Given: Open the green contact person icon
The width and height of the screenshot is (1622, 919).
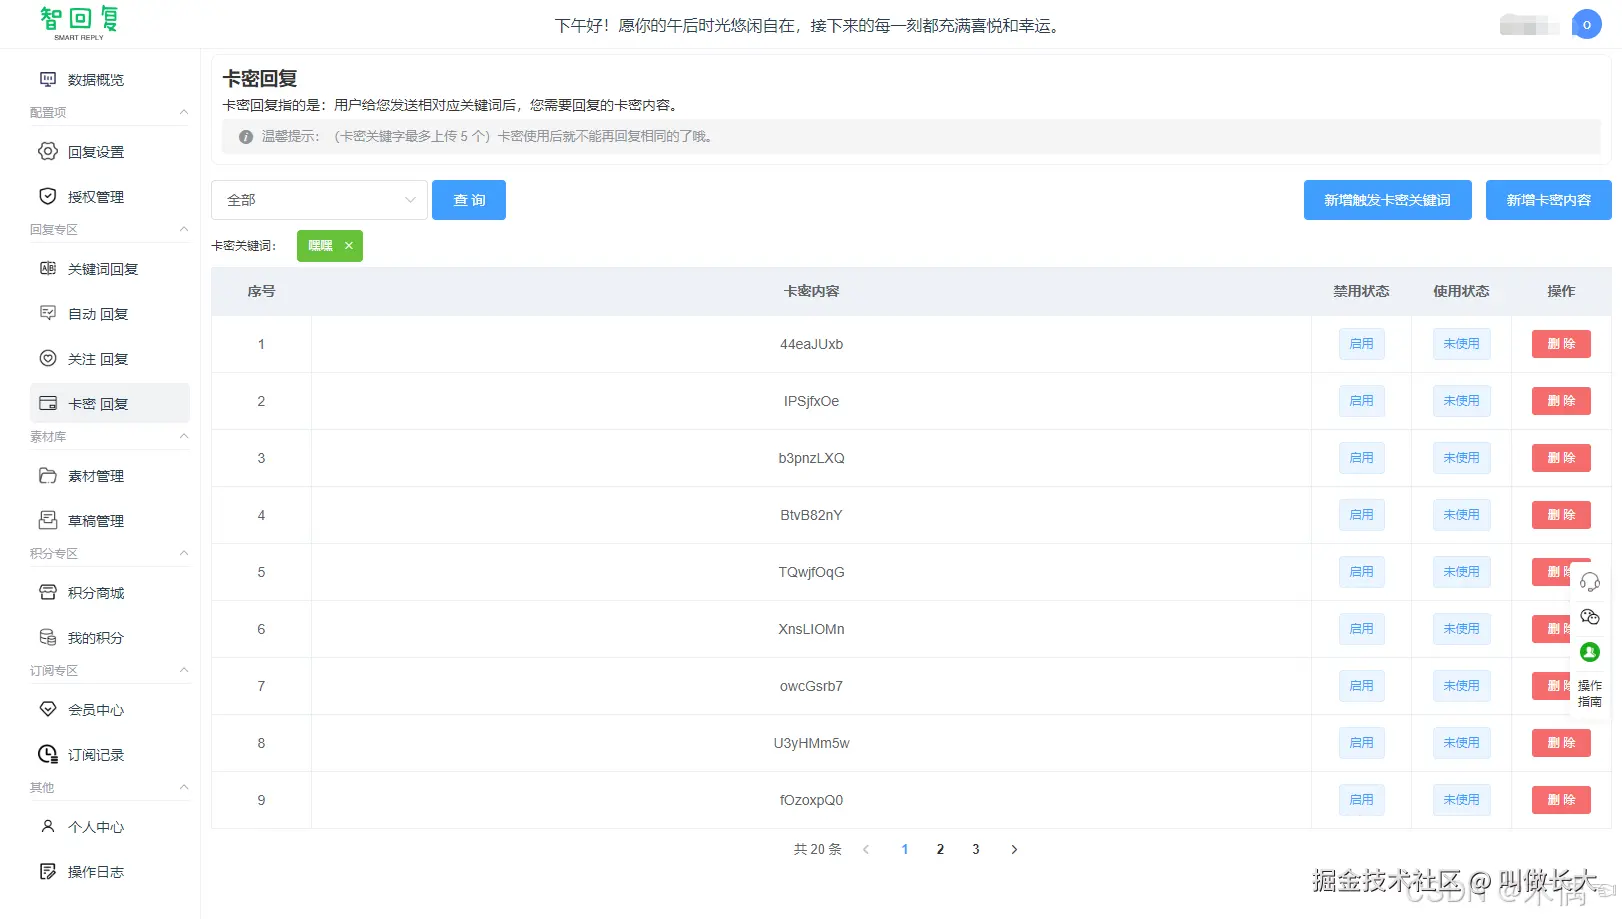Looking at the screenshot, I should (1590, 651).
